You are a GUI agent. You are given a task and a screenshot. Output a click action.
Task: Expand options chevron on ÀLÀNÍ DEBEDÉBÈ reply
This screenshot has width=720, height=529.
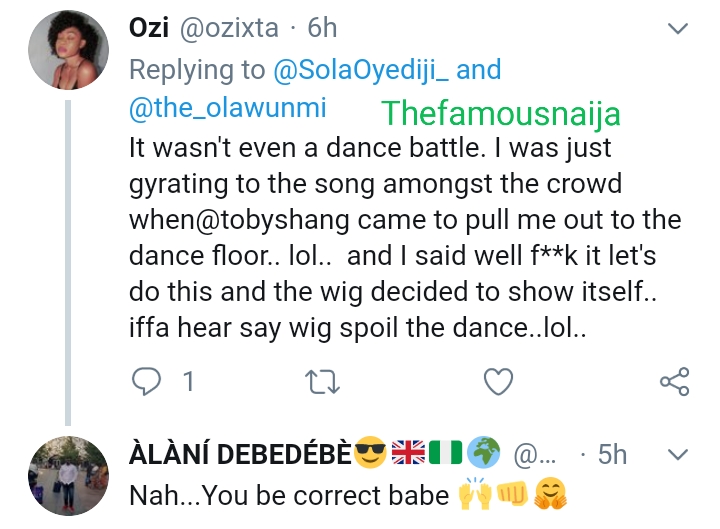pyautogui.click(x=677, y=455)
